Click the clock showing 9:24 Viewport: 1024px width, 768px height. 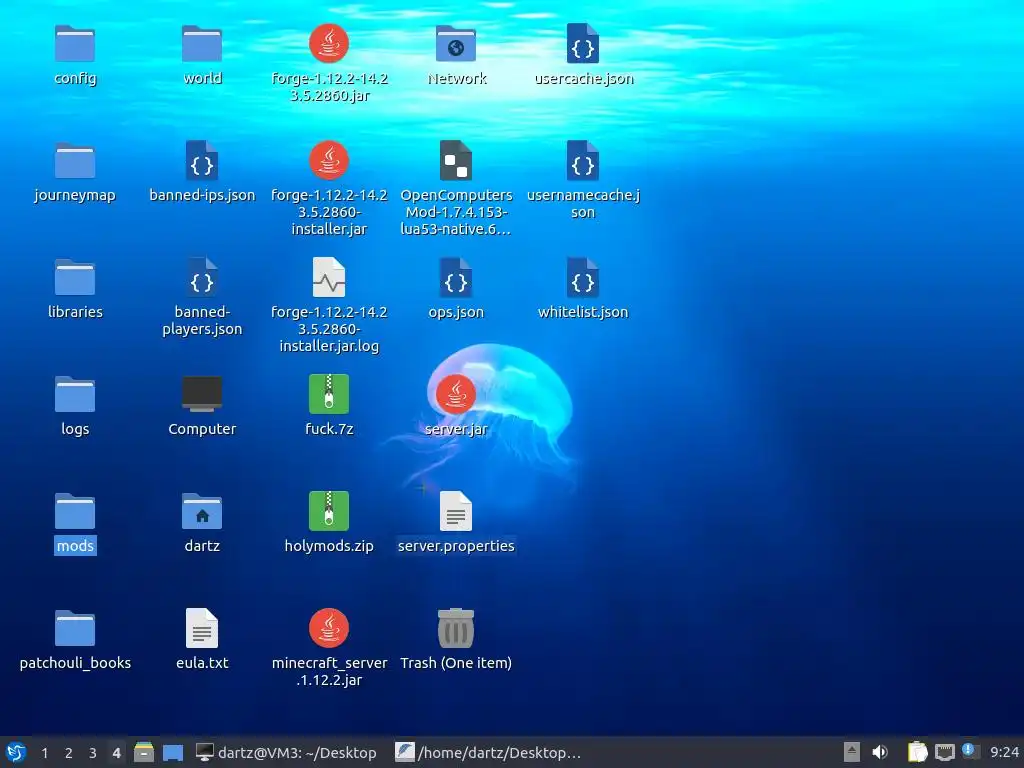1004,753
